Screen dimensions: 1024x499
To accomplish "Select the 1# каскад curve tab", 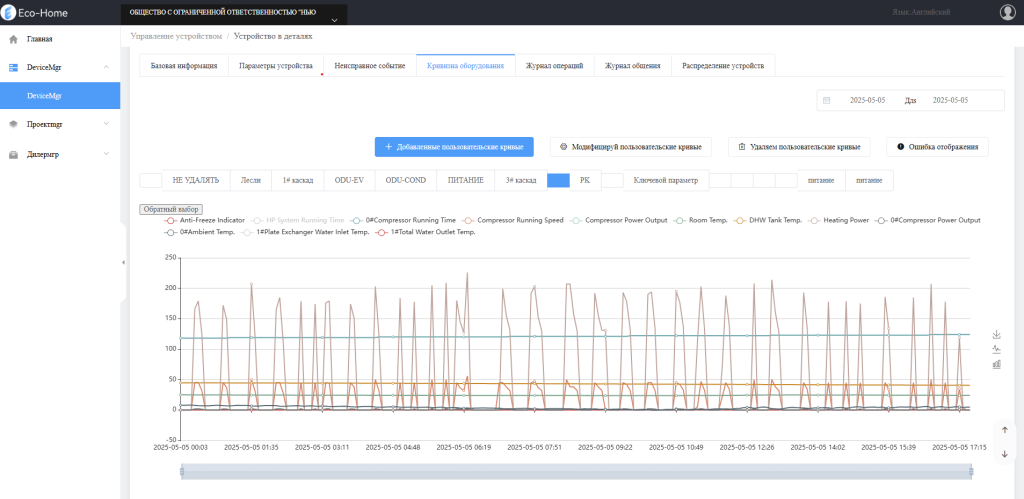I will 298,180.
